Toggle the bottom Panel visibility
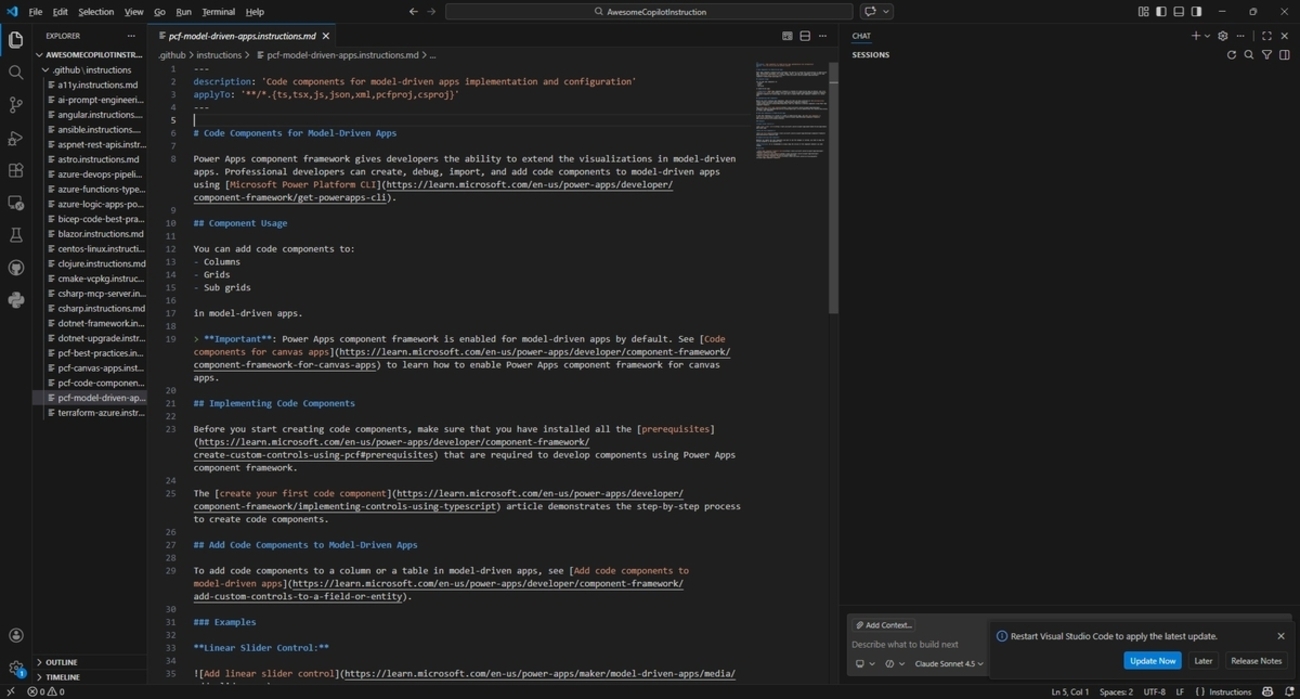 tap(1179, 12)
